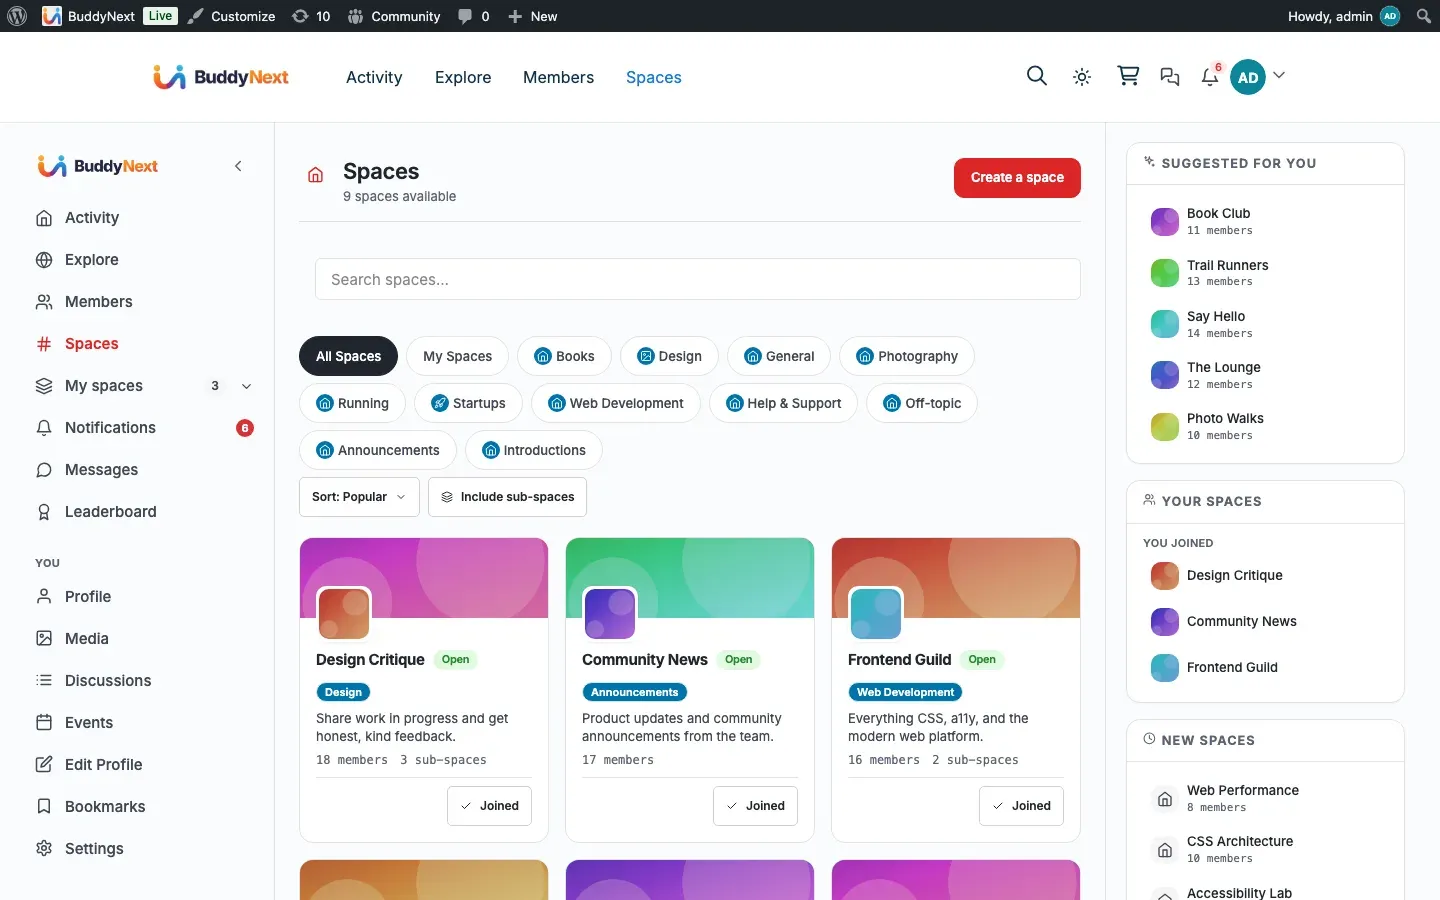Open Messages in the left sidebar
Viewport: 1440px width, 900px height.
click(144, 470)
